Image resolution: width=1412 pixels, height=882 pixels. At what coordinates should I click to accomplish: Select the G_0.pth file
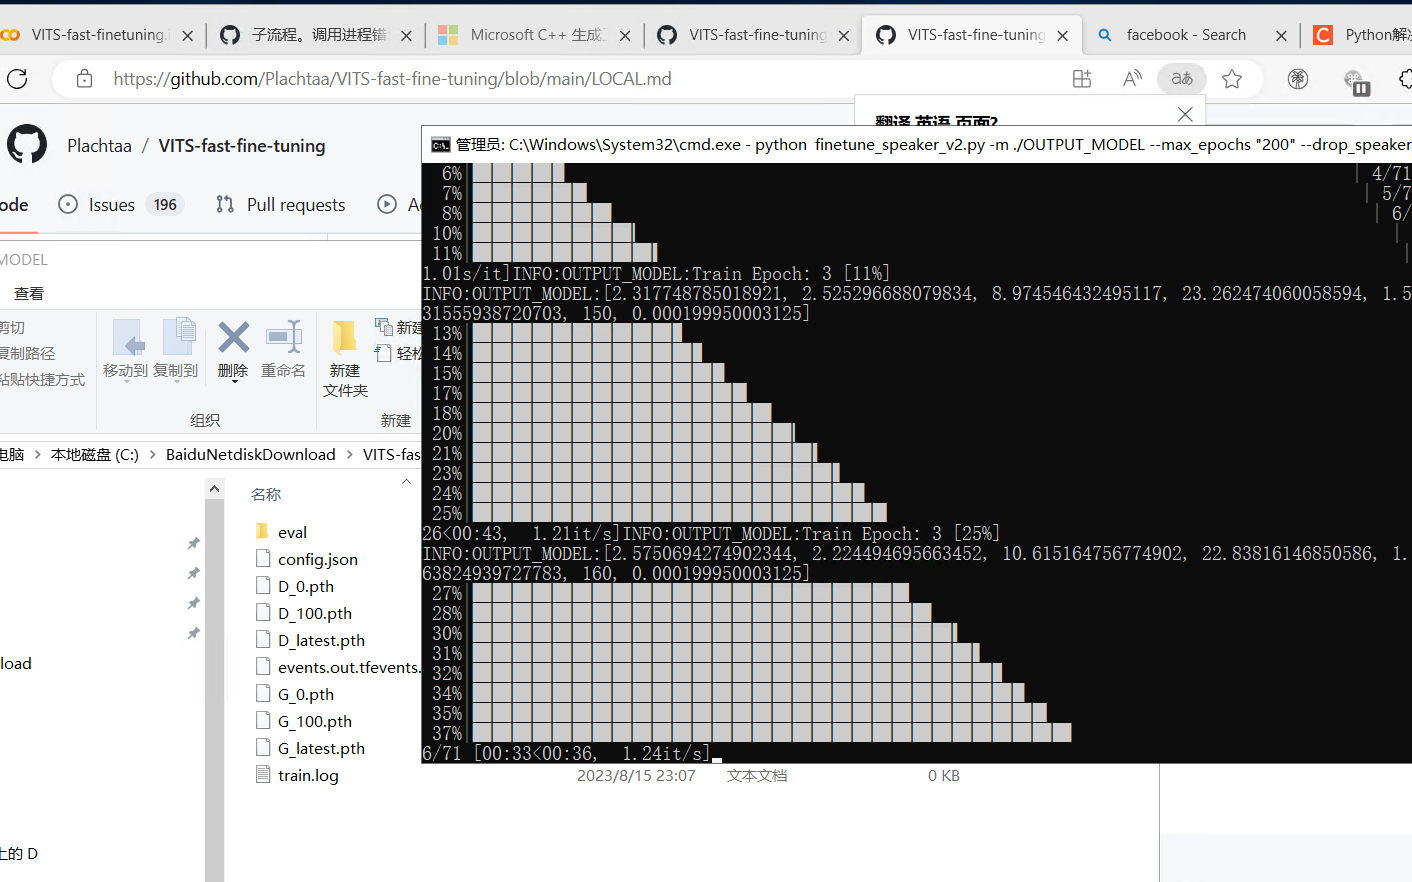pos(305,694)
